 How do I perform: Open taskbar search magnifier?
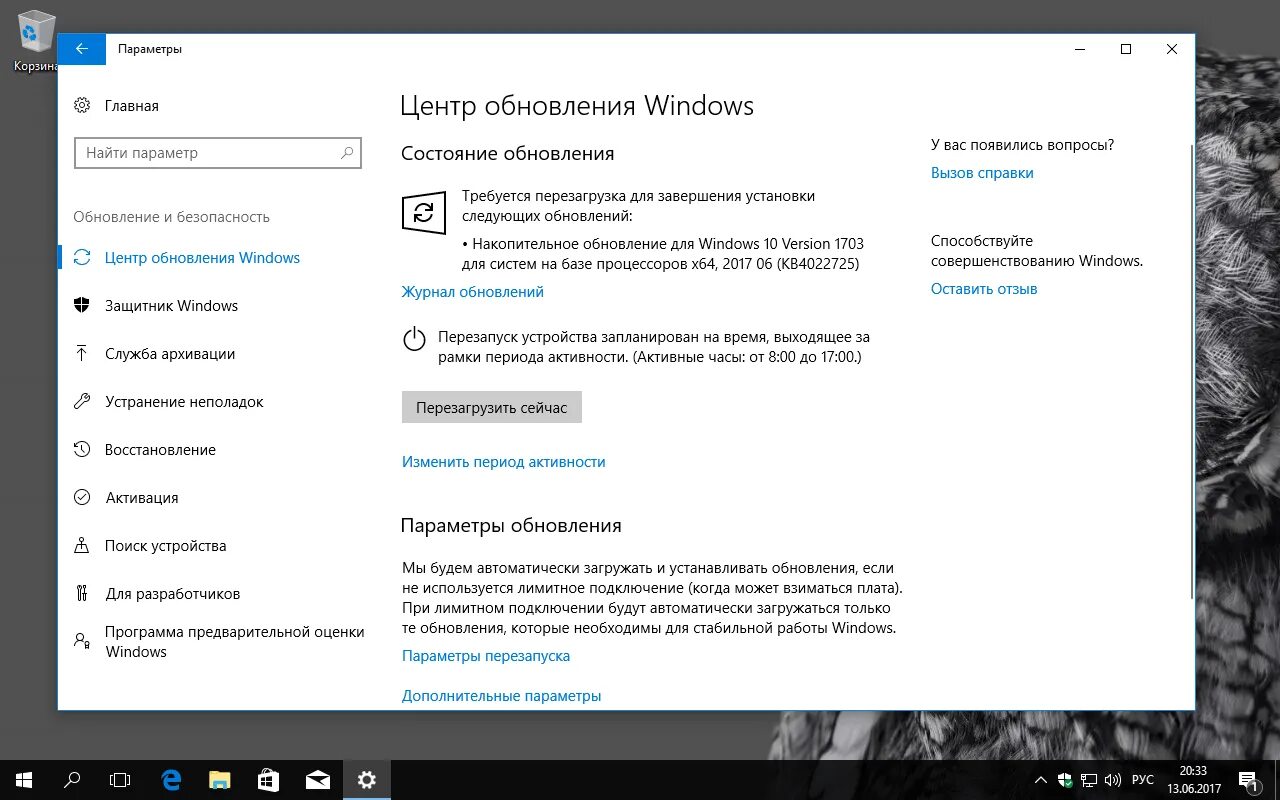point(72,780)
